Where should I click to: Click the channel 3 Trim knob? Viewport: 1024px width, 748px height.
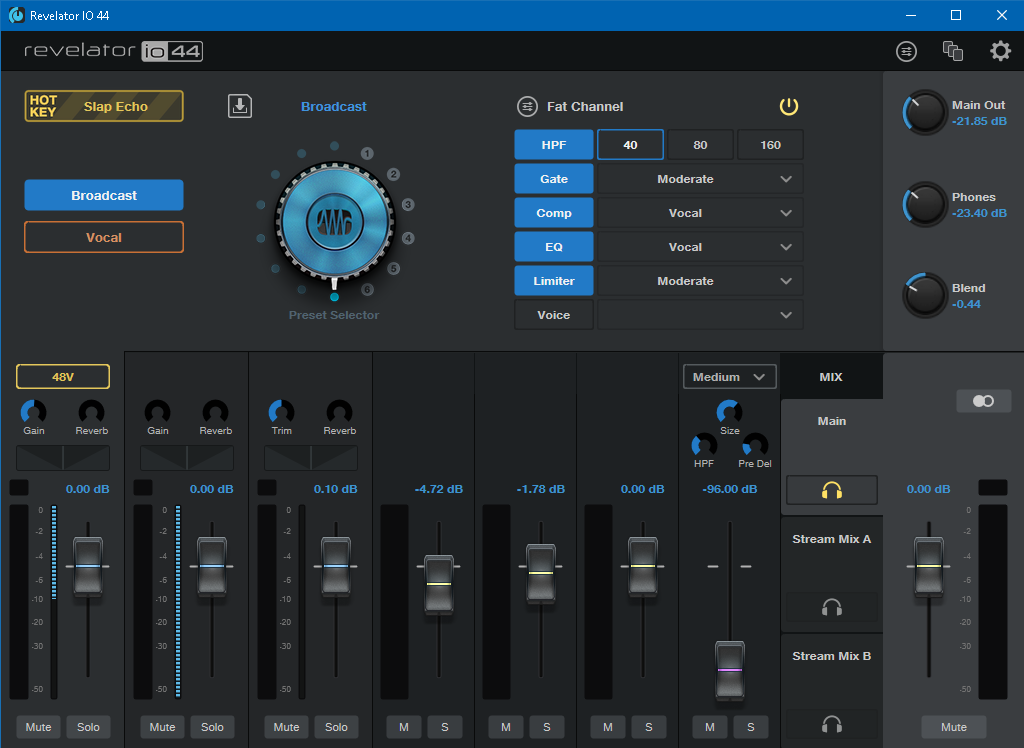tap(281, 412)
